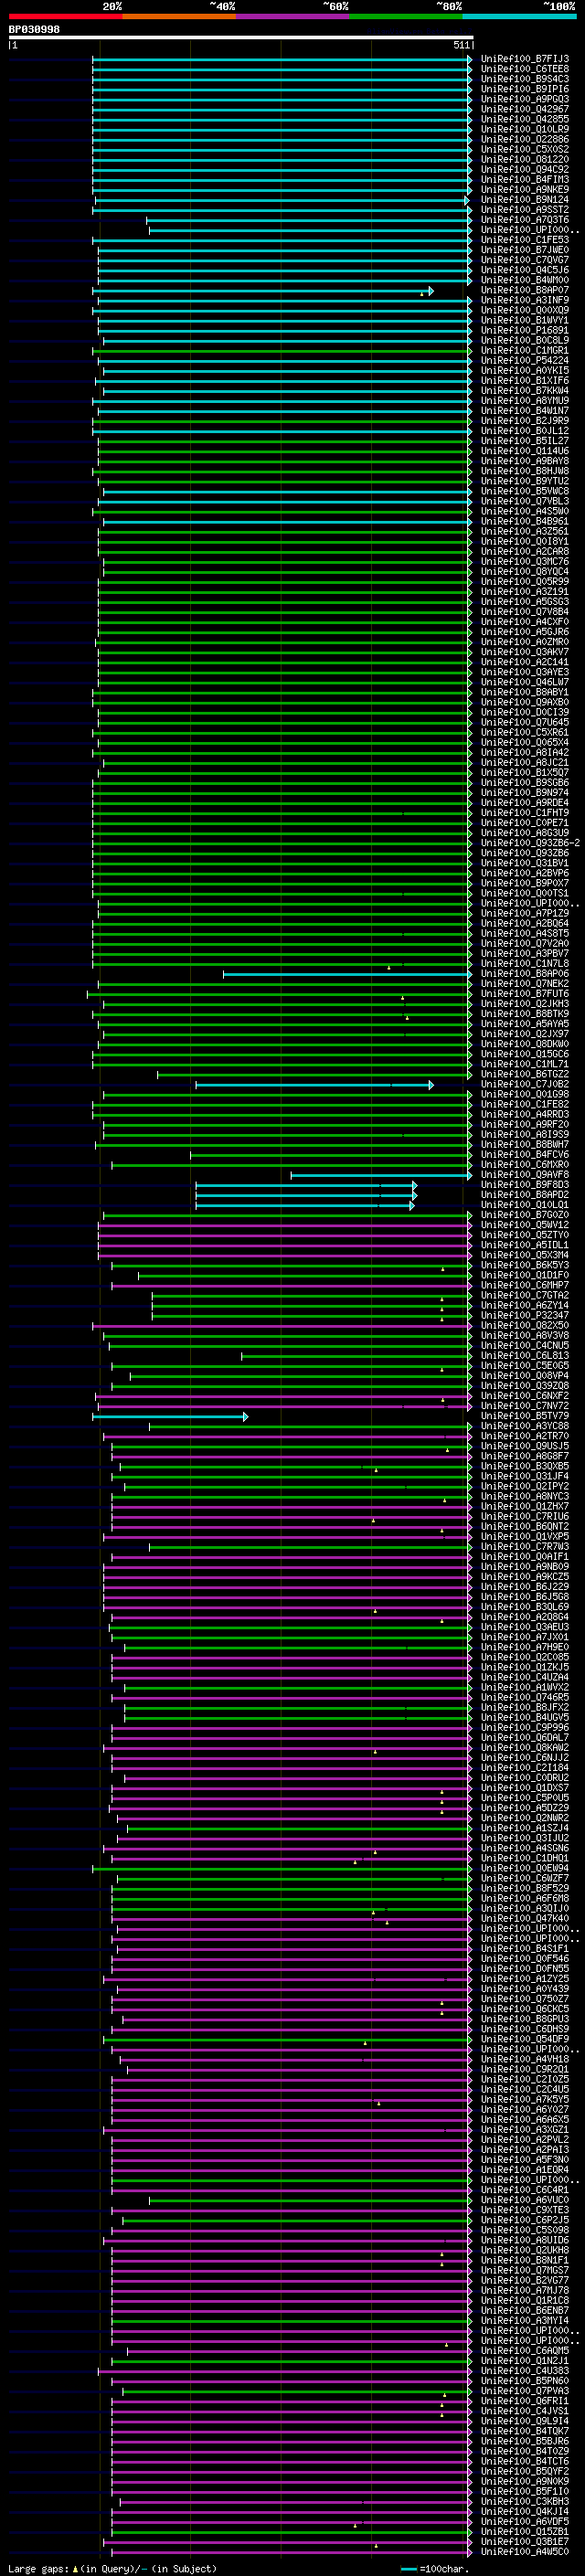The height and width of the screenshot is (2576, 585).
Task: Click hit UniRef100_A9PGQ3
Action: tap(525, 99)
